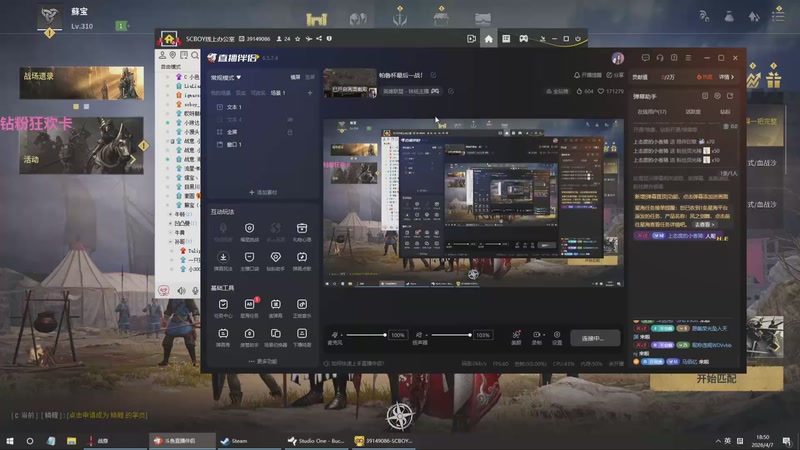Select 竖屏 portrait tab
Viewport: 800px width, 450px height.
coord(310,77)
